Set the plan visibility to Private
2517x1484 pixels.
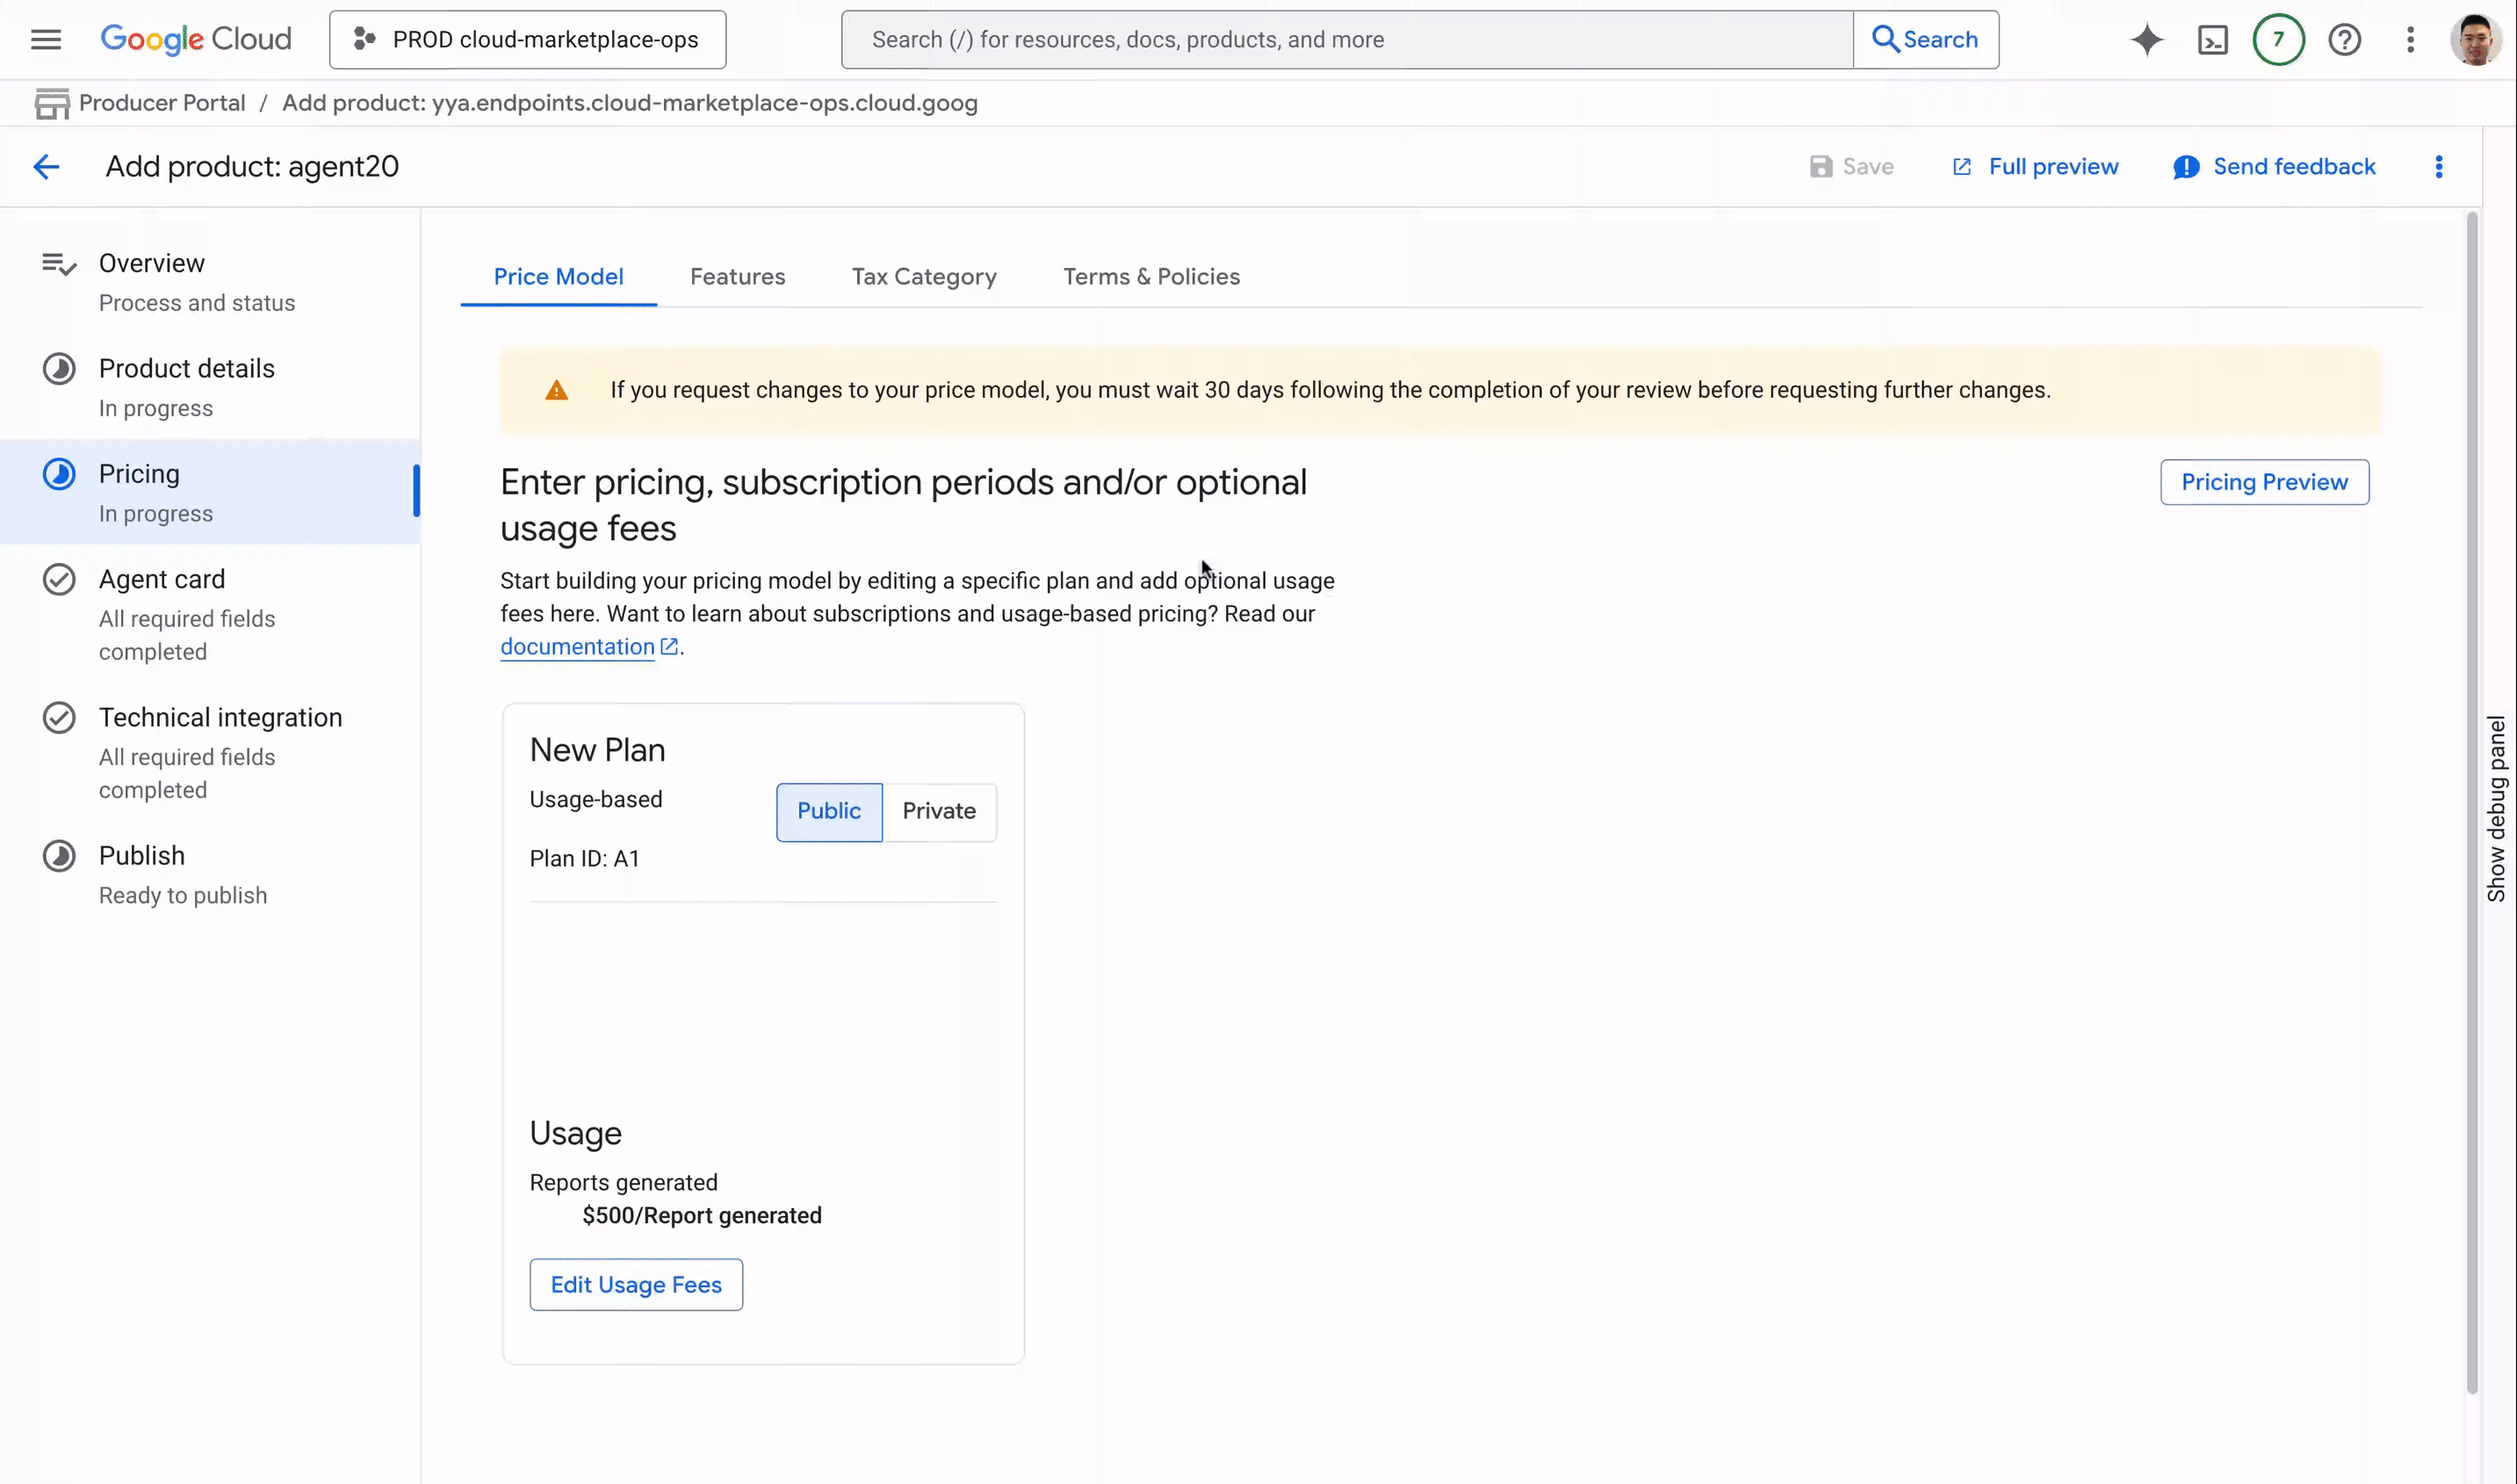pos(938,811)
